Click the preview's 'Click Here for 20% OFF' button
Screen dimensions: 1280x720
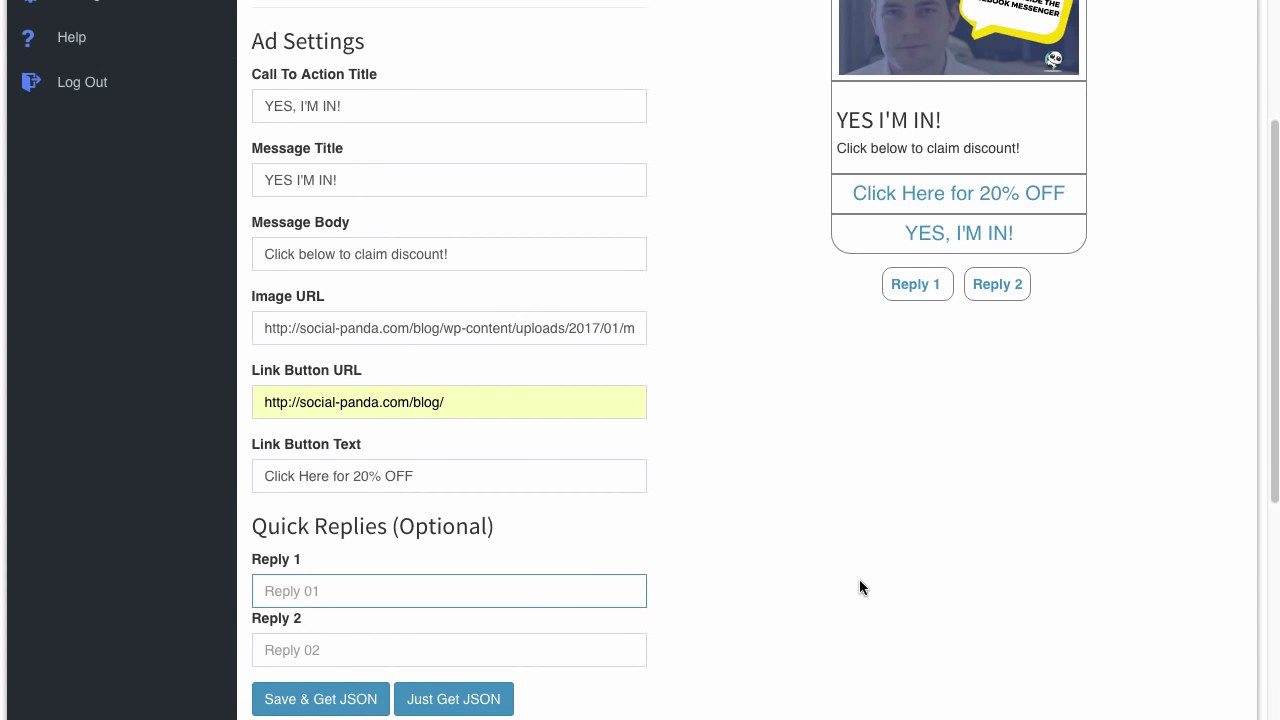pos(958,194)
